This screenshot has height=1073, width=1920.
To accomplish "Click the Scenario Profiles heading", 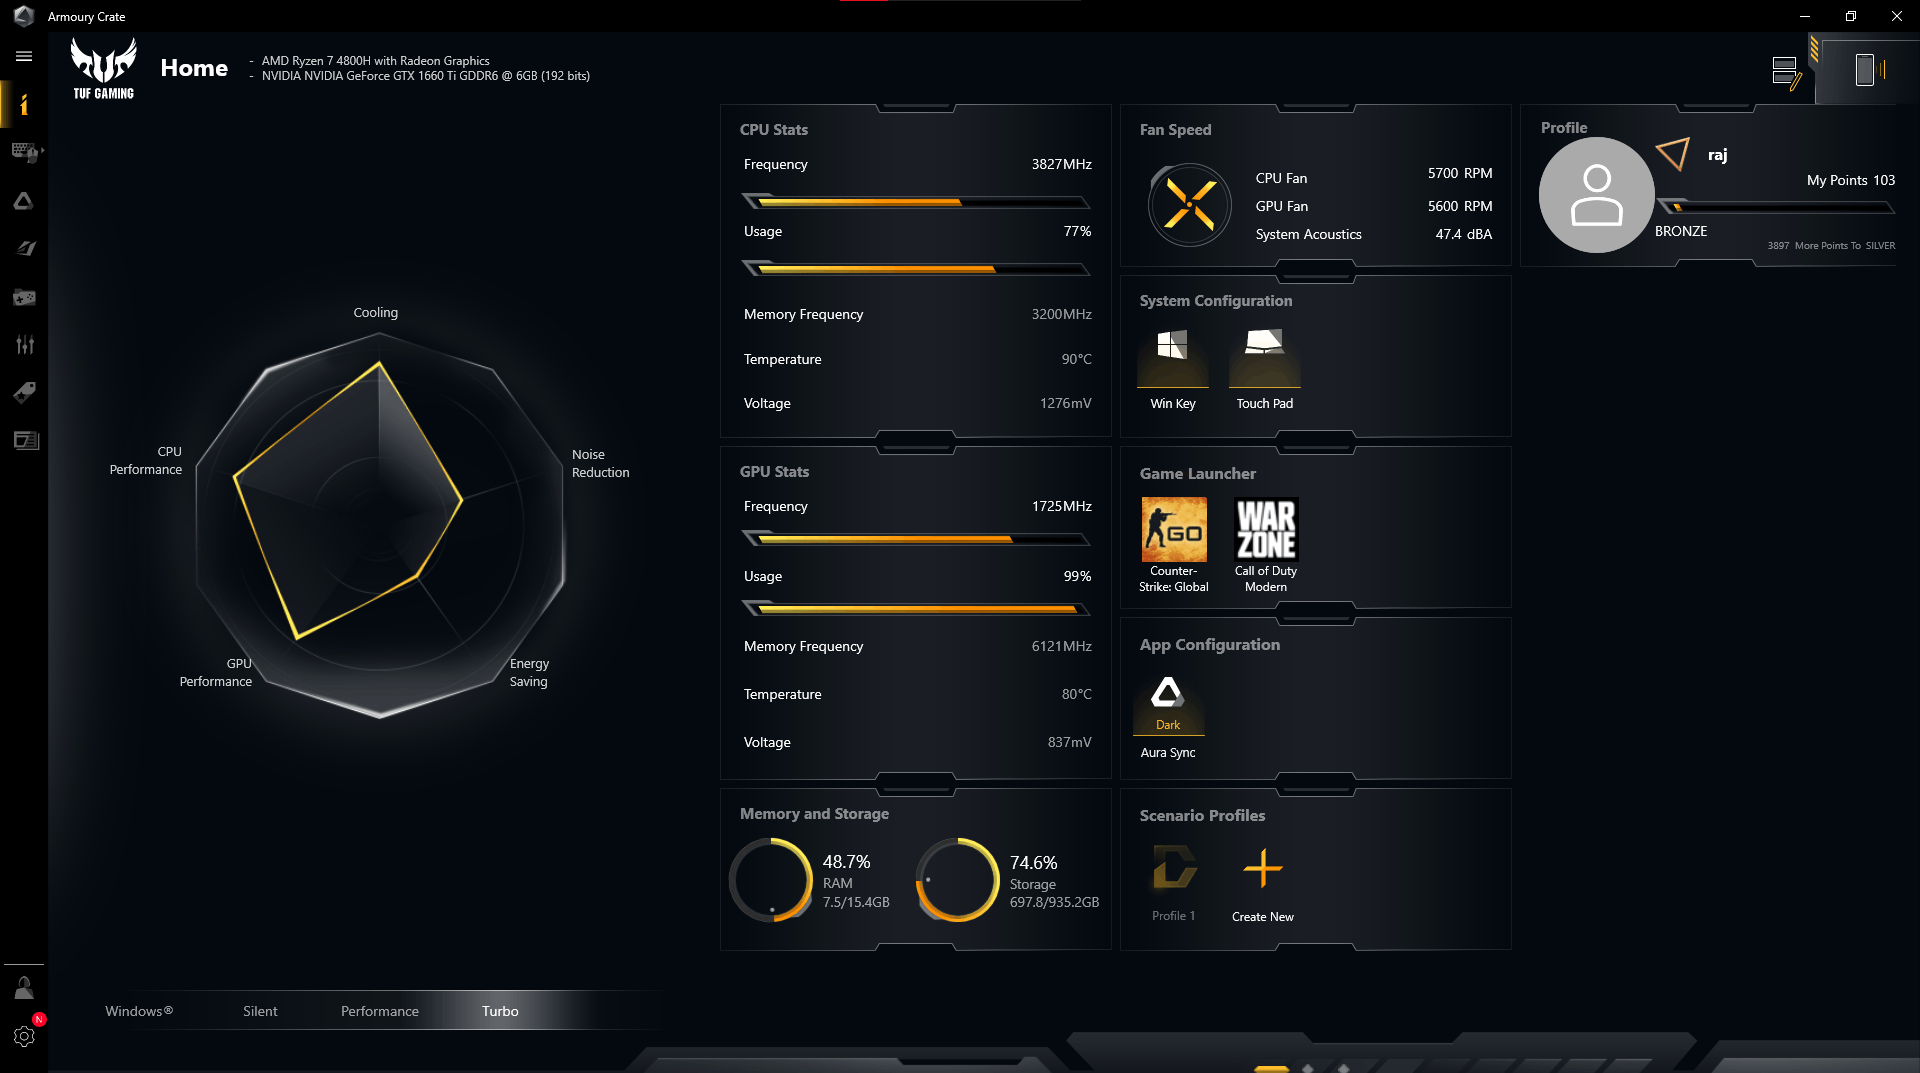I will (x=1203, y=816).
